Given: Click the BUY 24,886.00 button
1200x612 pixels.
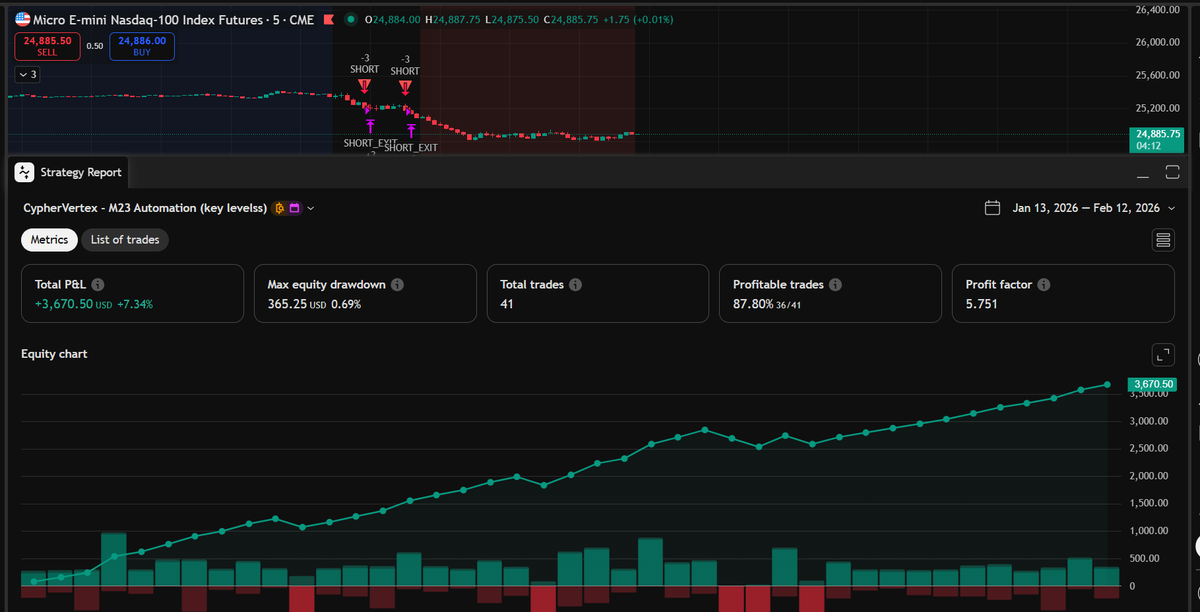Looking at the screenshot, I should (x=141, y=46).
